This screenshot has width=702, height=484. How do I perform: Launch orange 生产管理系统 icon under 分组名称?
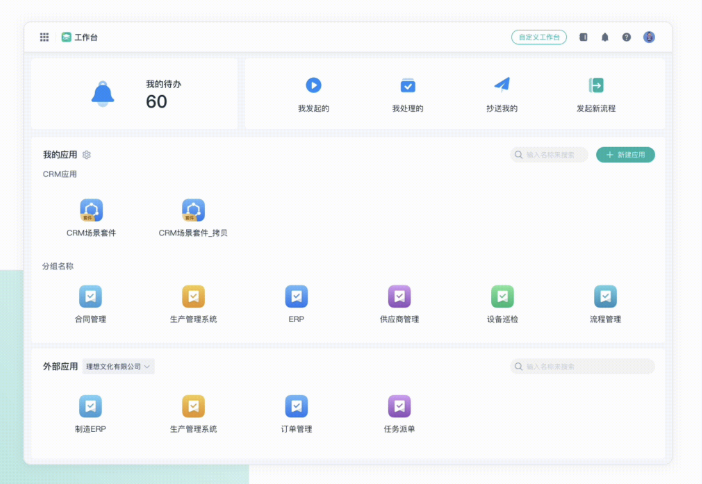click(193, 296)
